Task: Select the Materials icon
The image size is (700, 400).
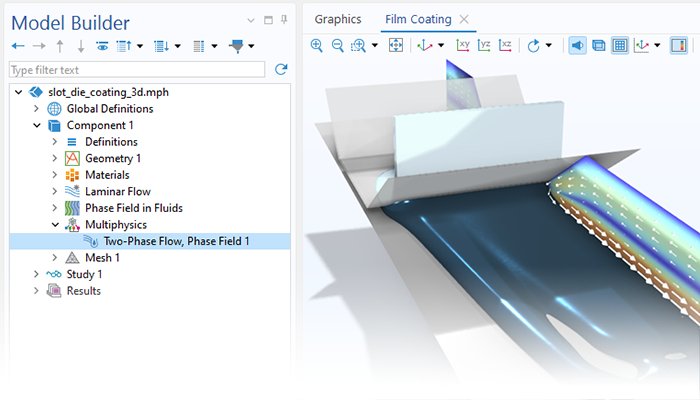Action: [x=72, y=175]
